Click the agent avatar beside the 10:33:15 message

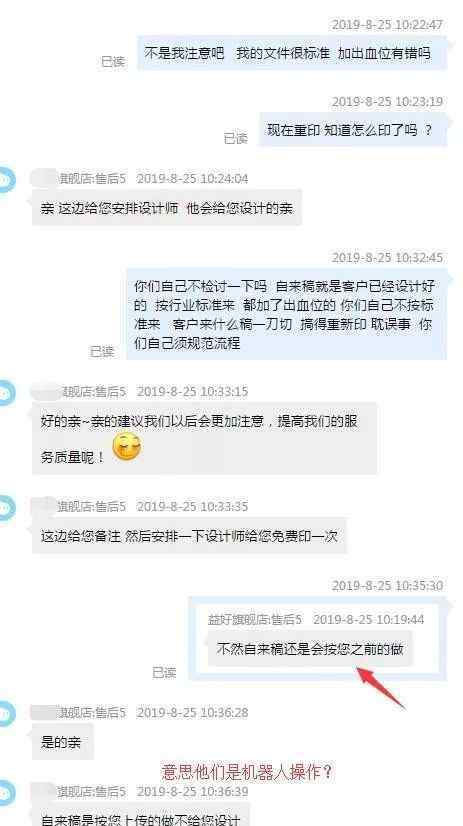(7, 392)
